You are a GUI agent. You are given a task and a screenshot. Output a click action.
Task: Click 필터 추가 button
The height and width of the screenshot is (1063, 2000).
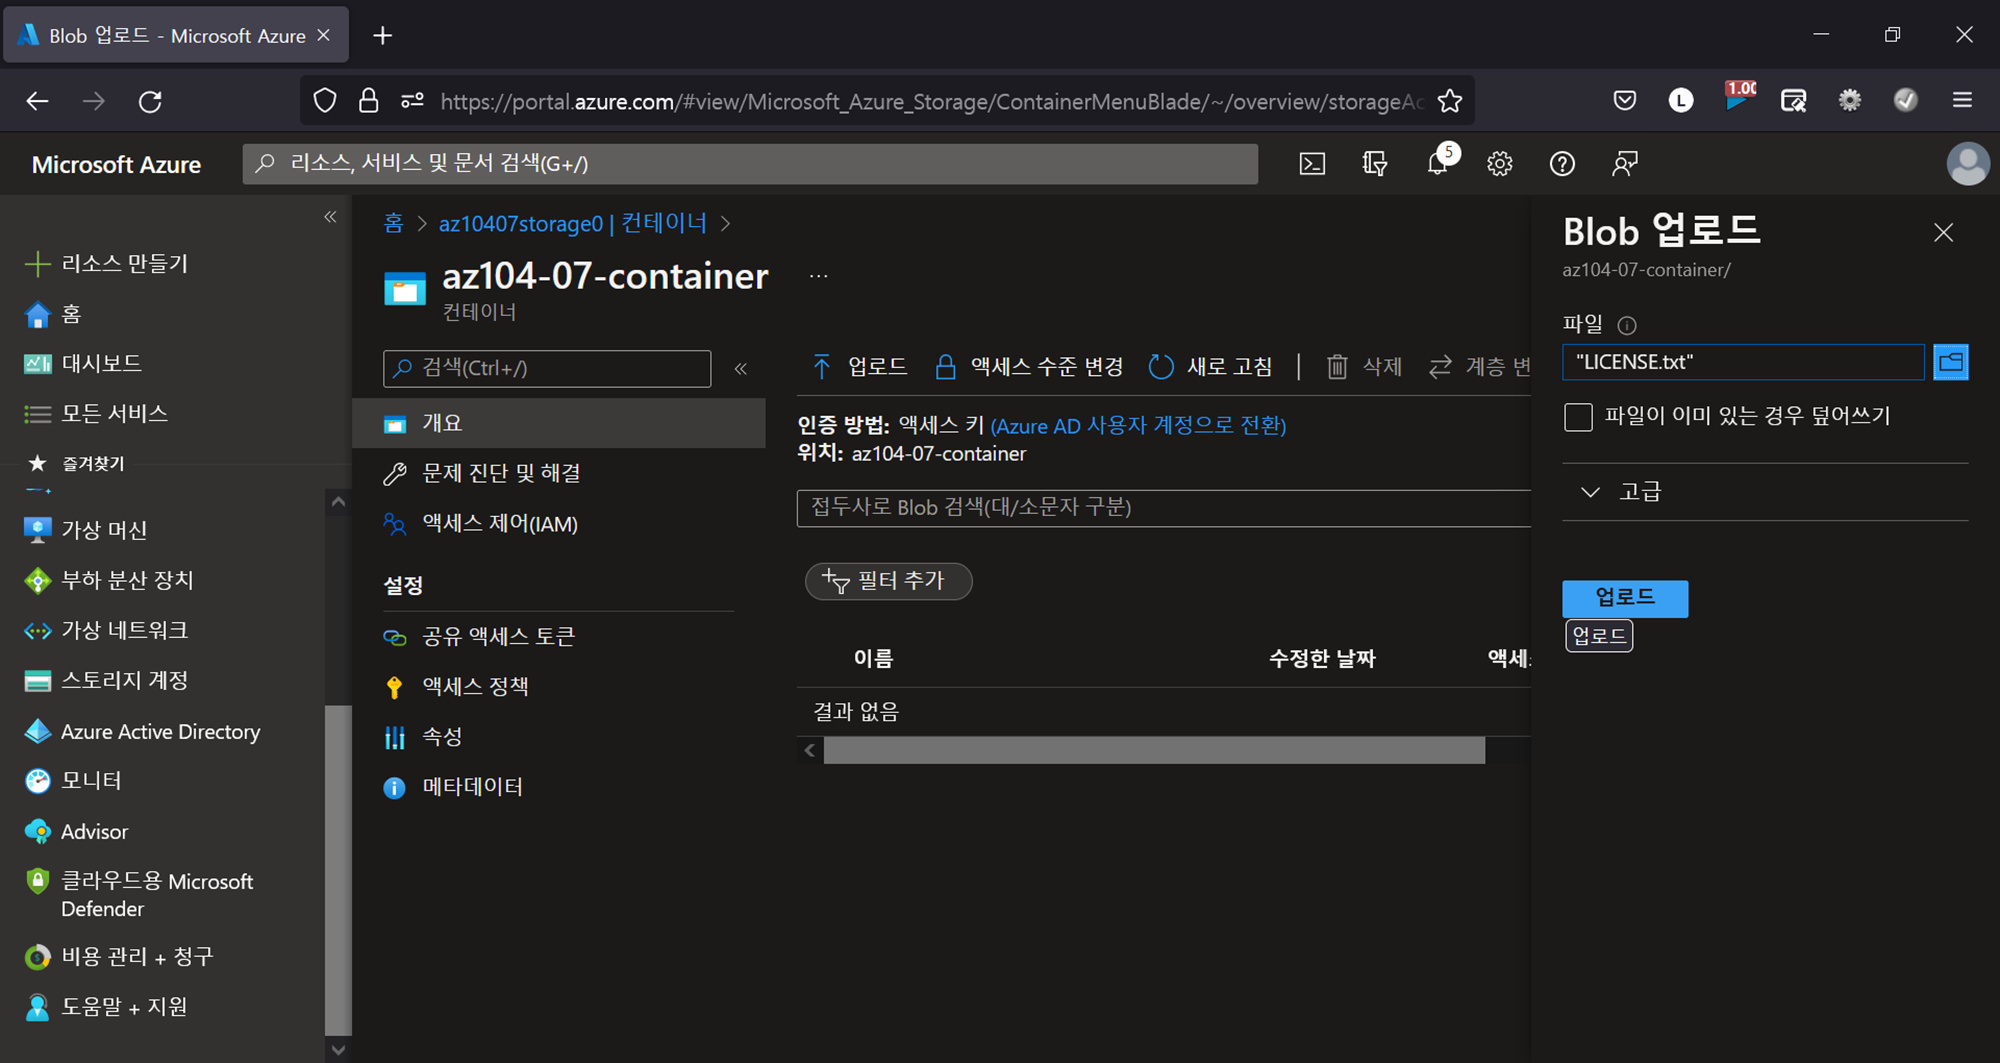(888, 581)
